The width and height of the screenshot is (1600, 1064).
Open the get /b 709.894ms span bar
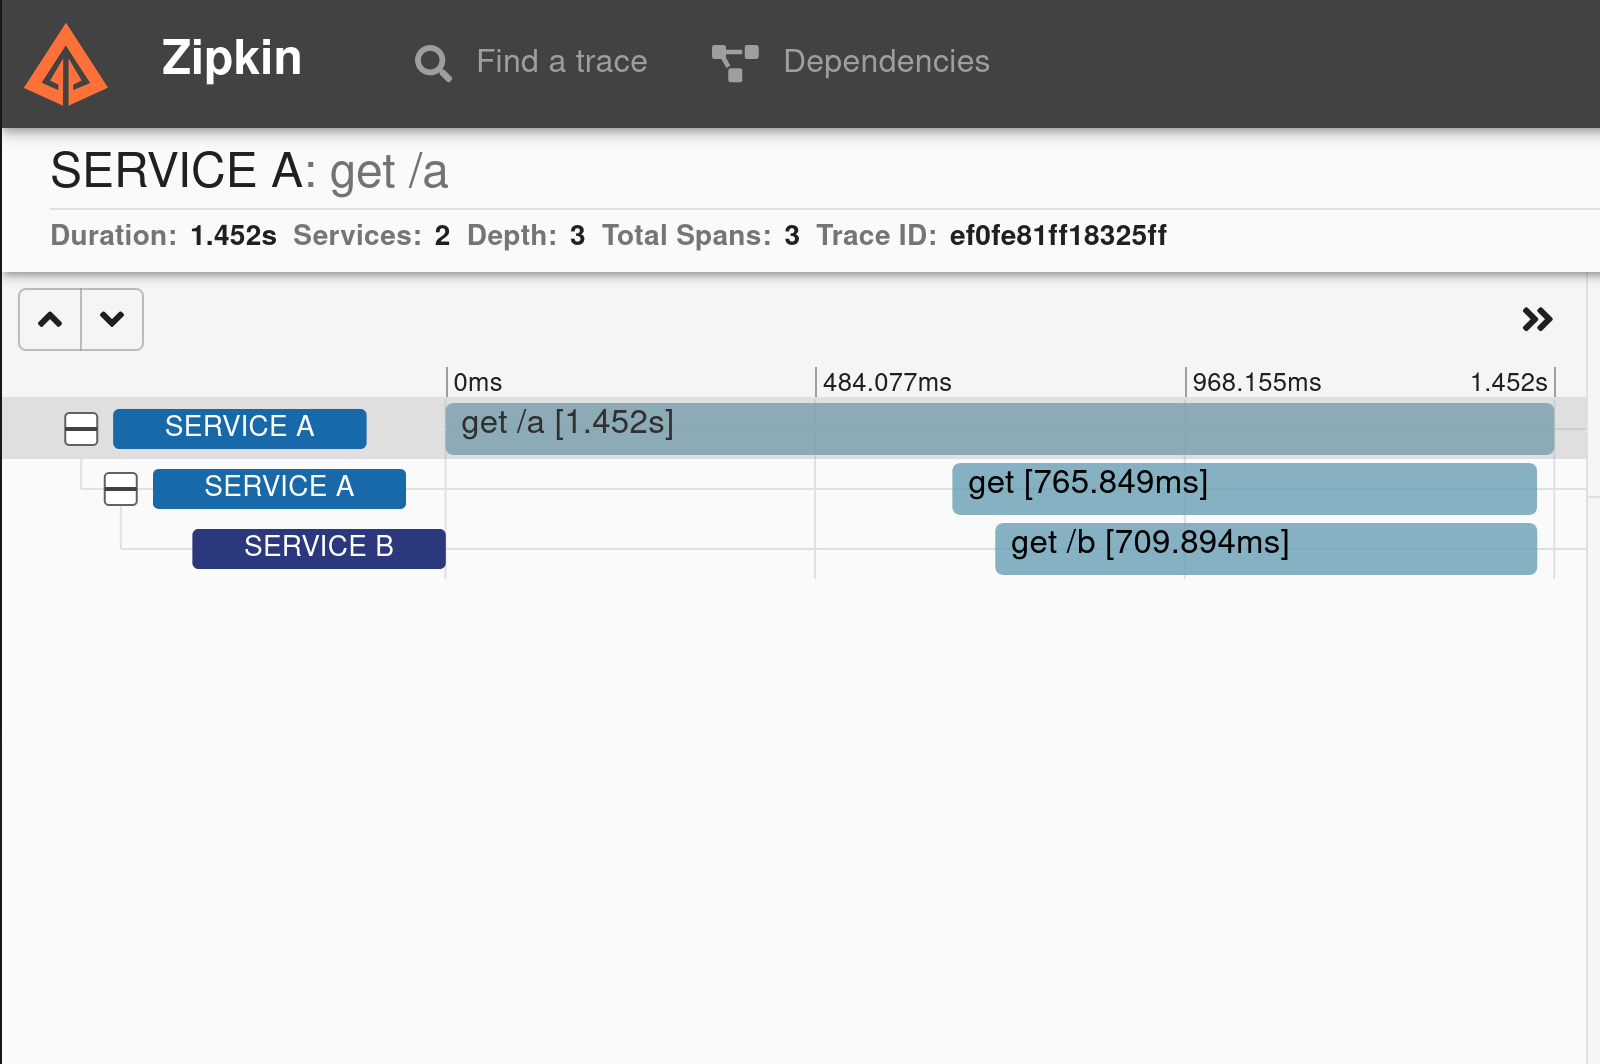pyautogui.click(x=1265, y=548)
